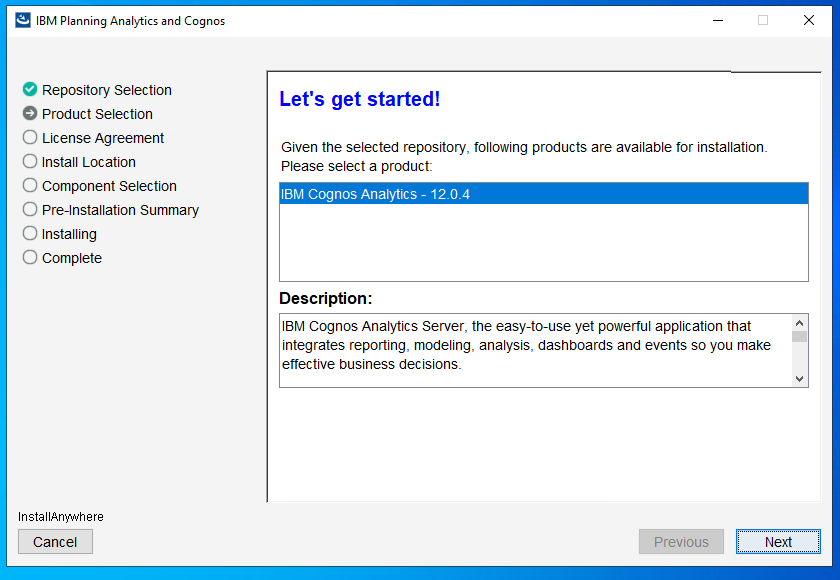Click the Install Location step label
This screenshot has width=840, height=580.
click(x=88, y=162)
